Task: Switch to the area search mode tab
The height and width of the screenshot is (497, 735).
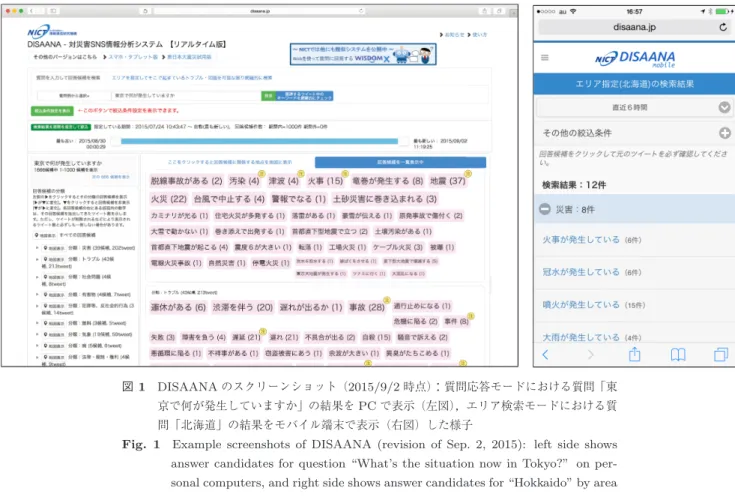Action: tap(192, 78)
